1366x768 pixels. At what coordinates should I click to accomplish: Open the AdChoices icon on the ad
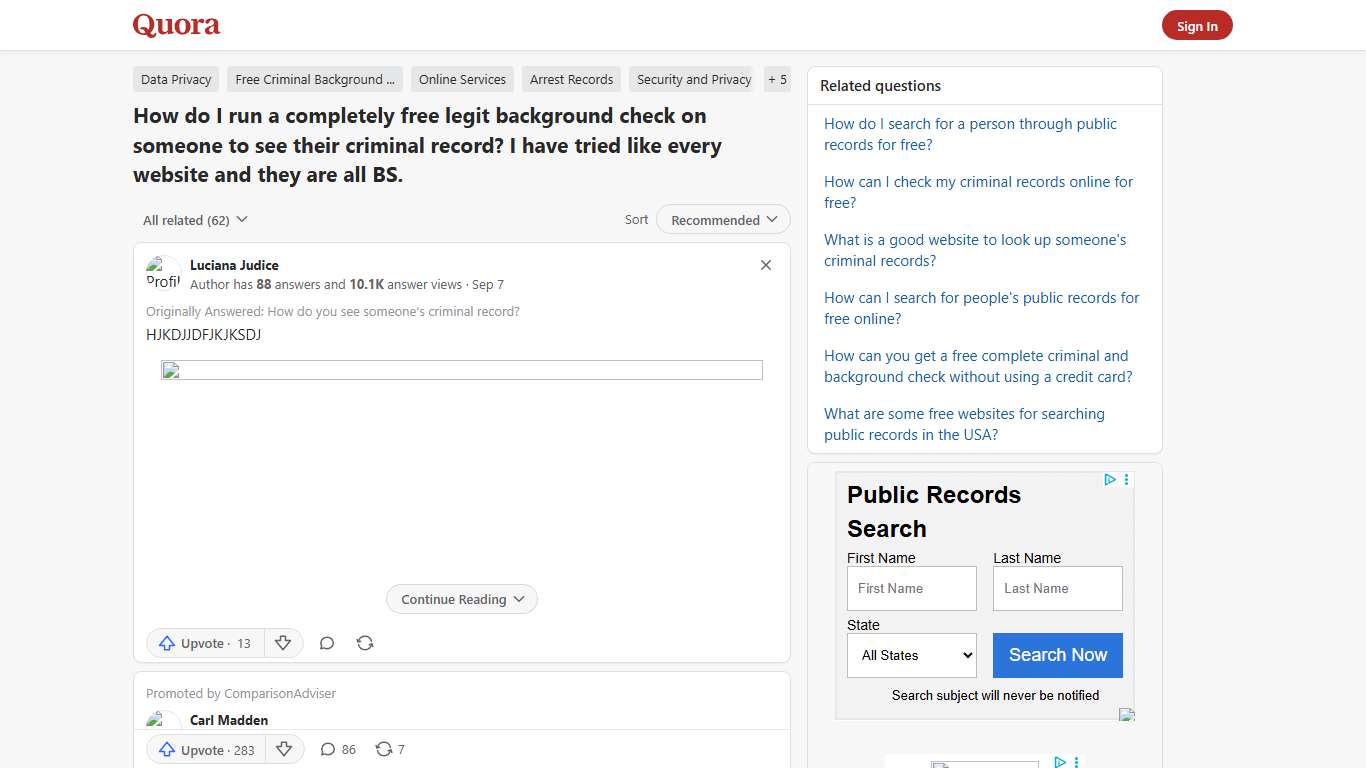[x=1110, y=480]
